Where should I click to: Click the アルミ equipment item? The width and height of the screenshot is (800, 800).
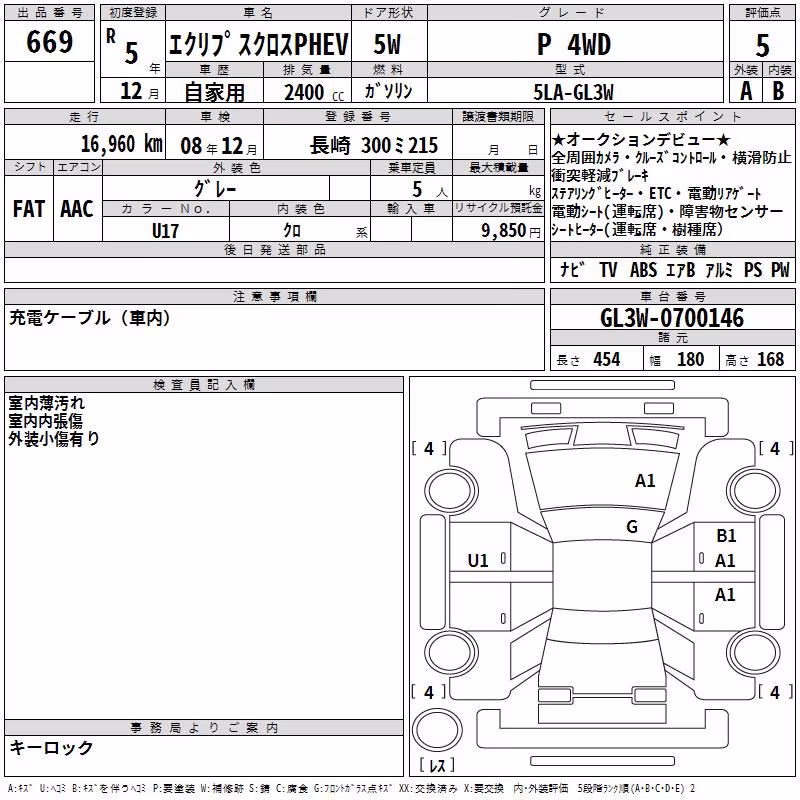(719, 269)
